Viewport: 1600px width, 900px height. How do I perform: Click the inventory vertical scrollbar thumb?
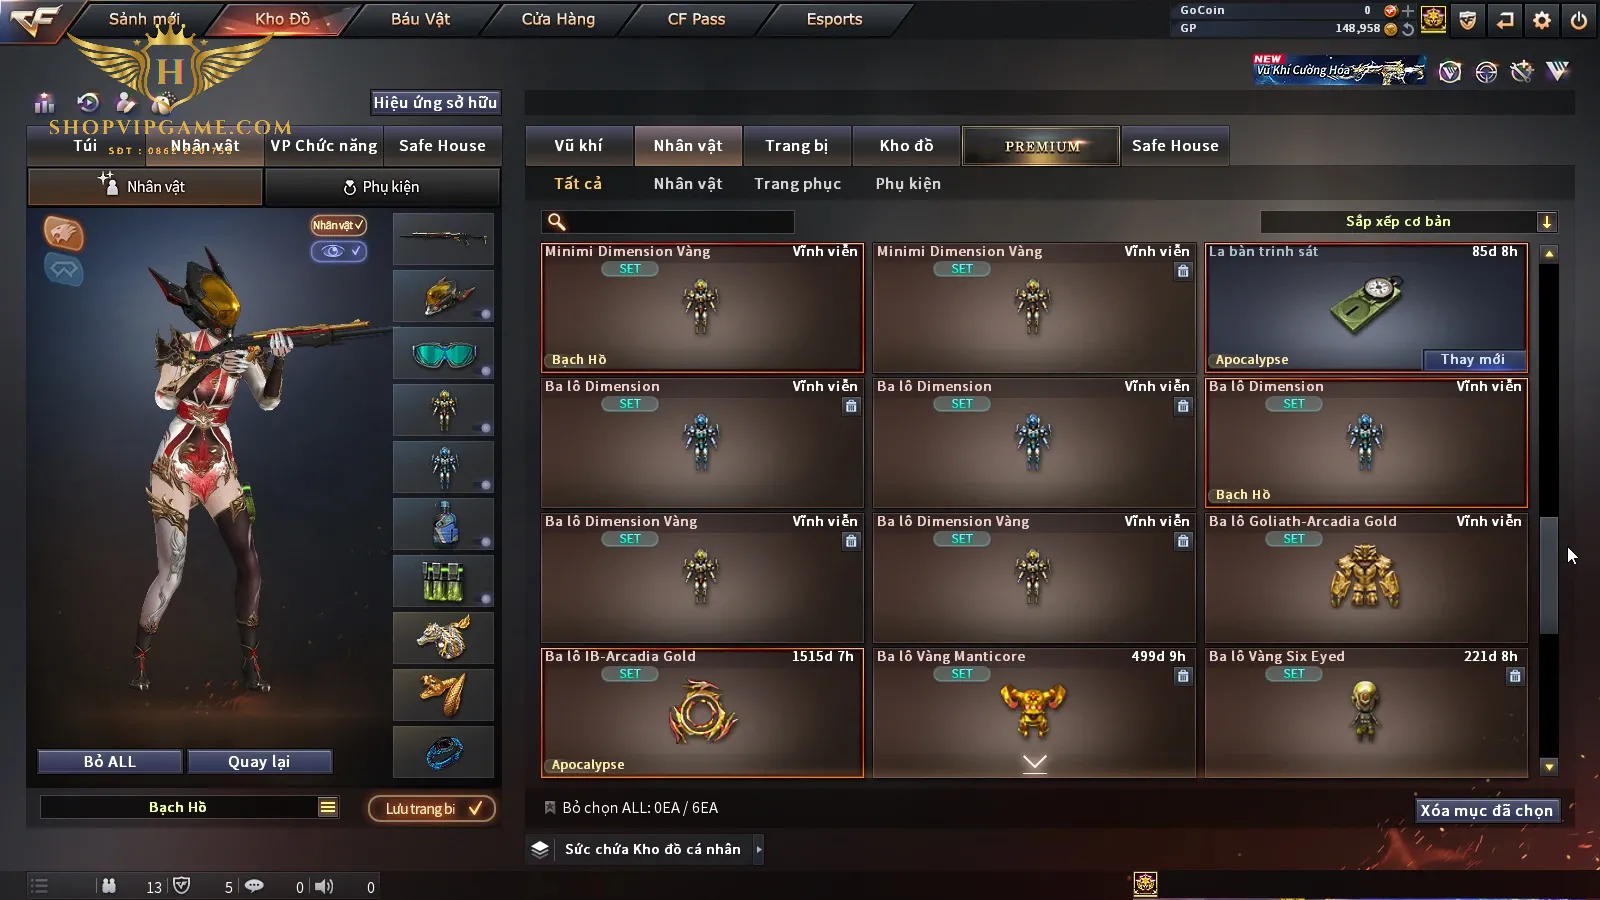coord(1549,575)
